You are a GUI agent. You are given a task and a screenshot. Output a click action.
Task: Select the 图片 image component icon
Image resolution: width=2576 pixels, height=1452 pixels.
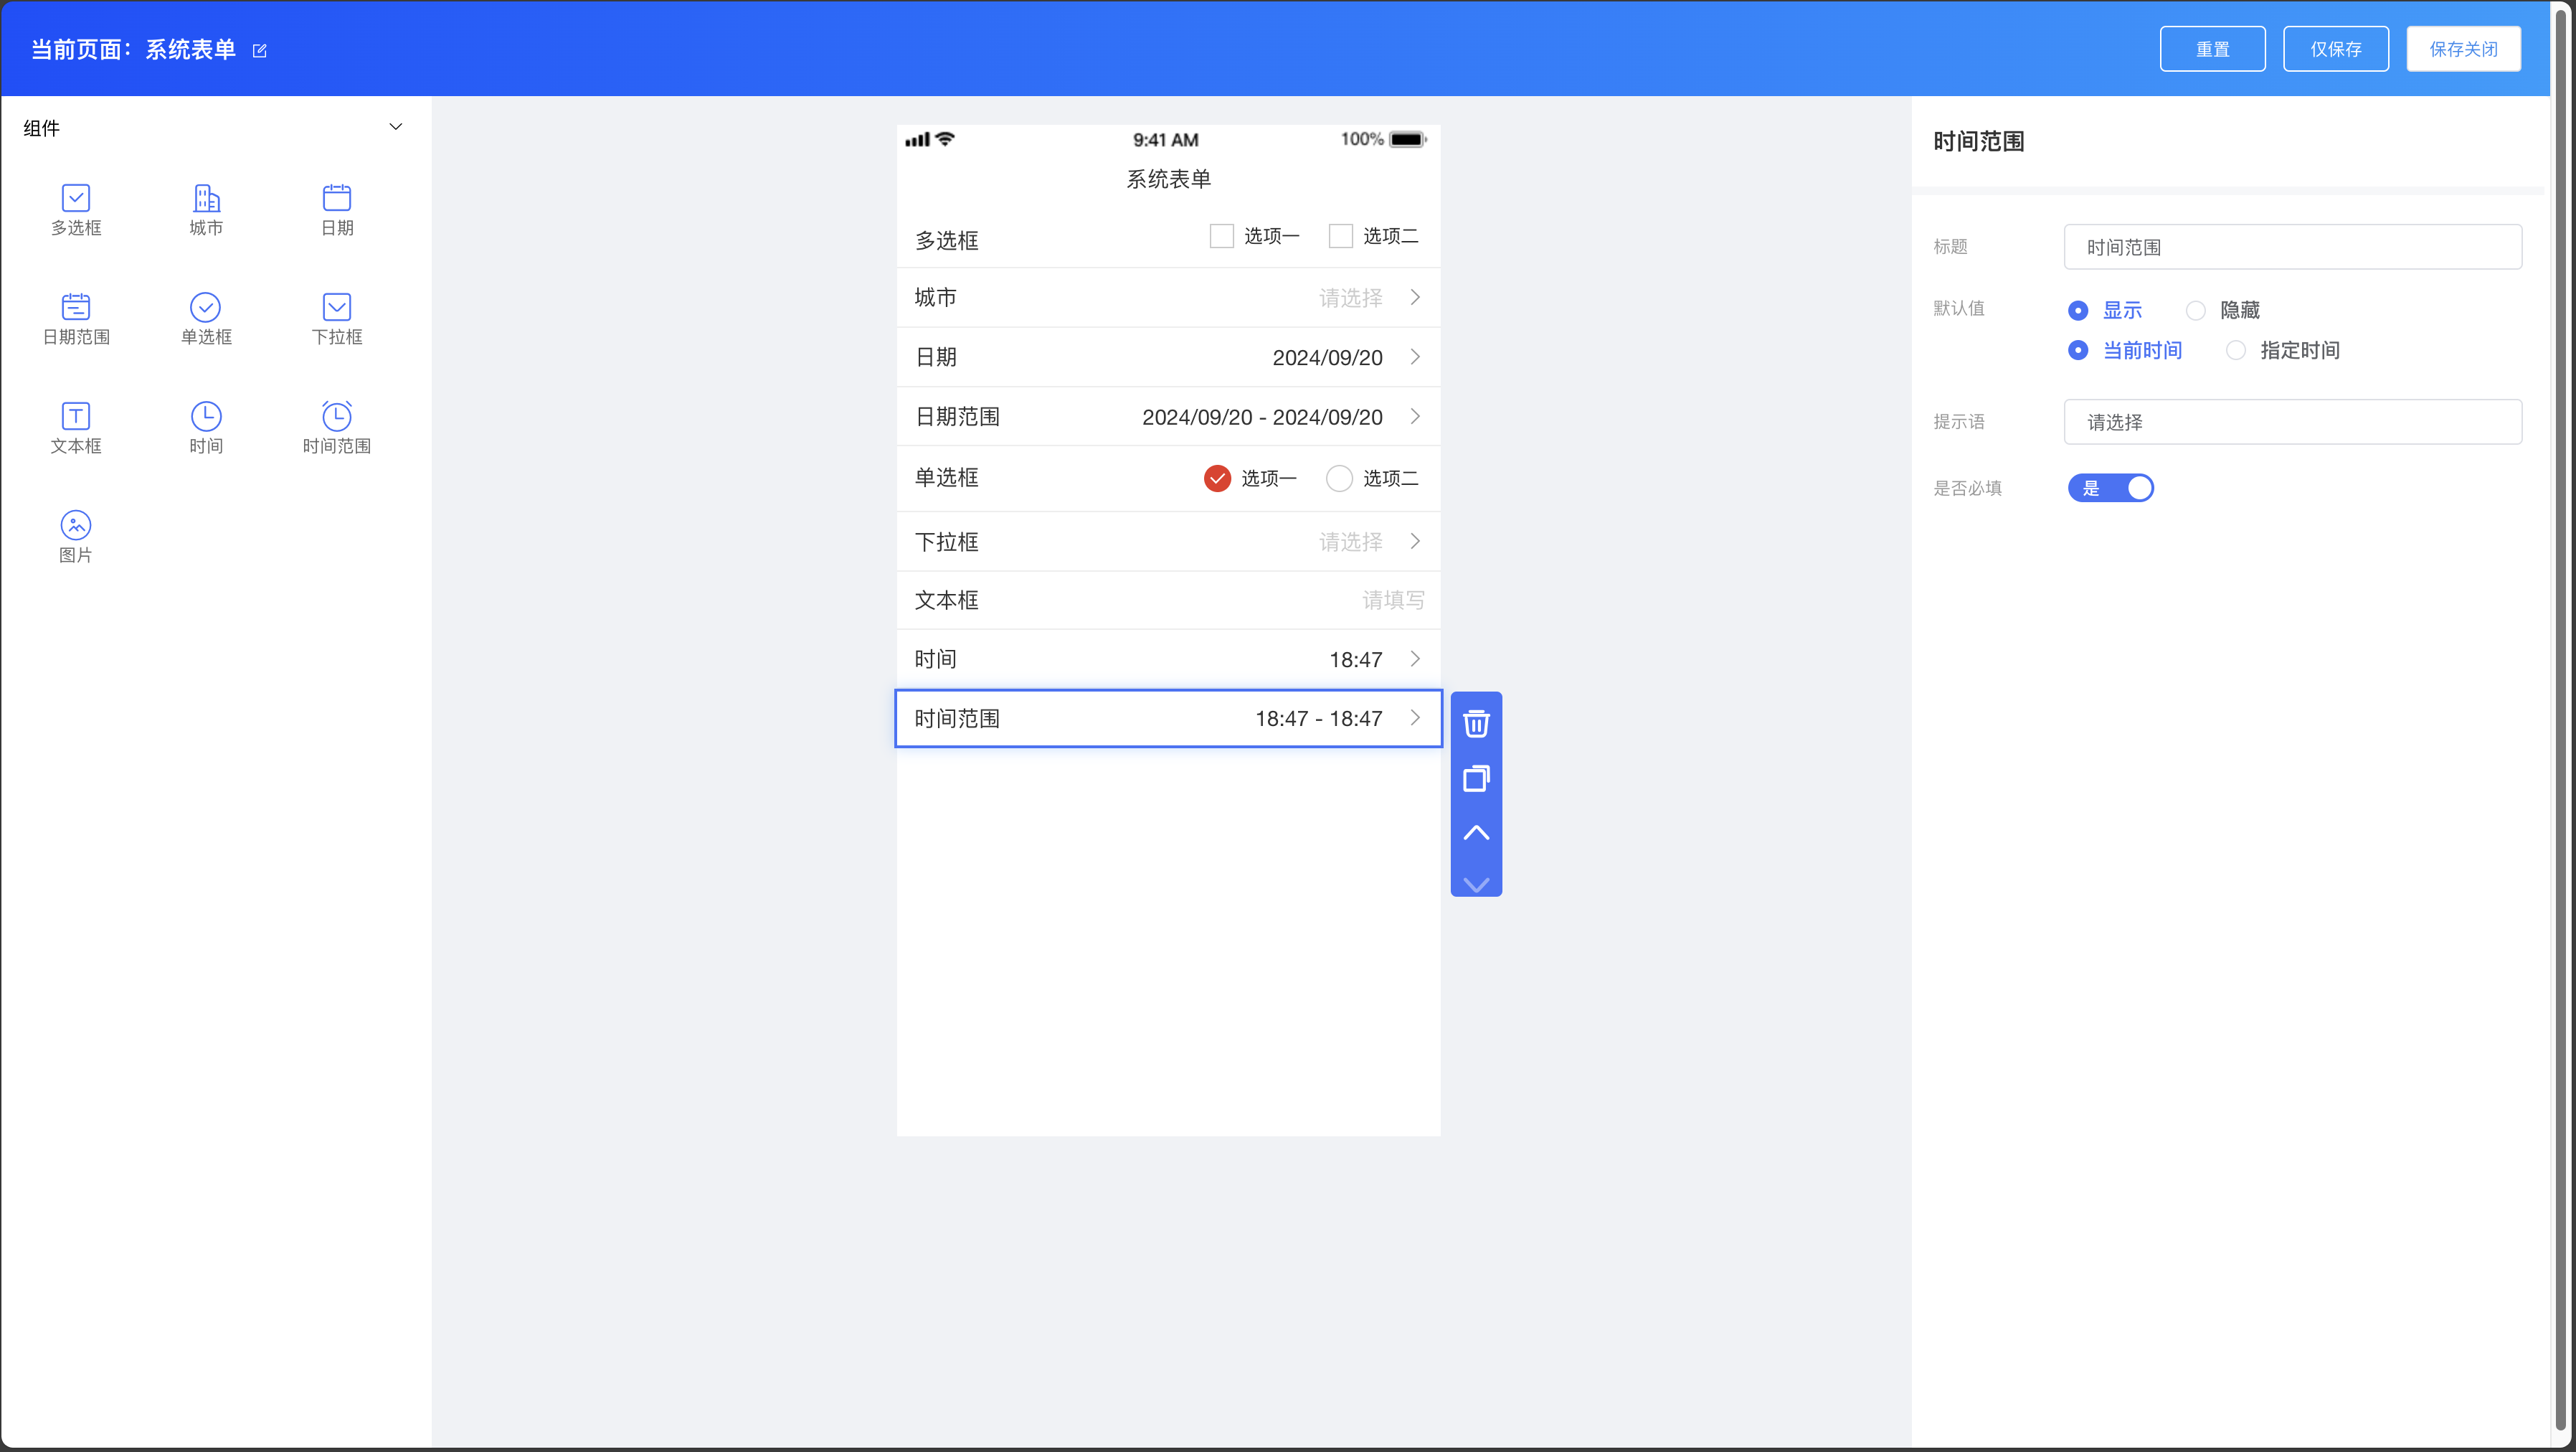point(76,525)
